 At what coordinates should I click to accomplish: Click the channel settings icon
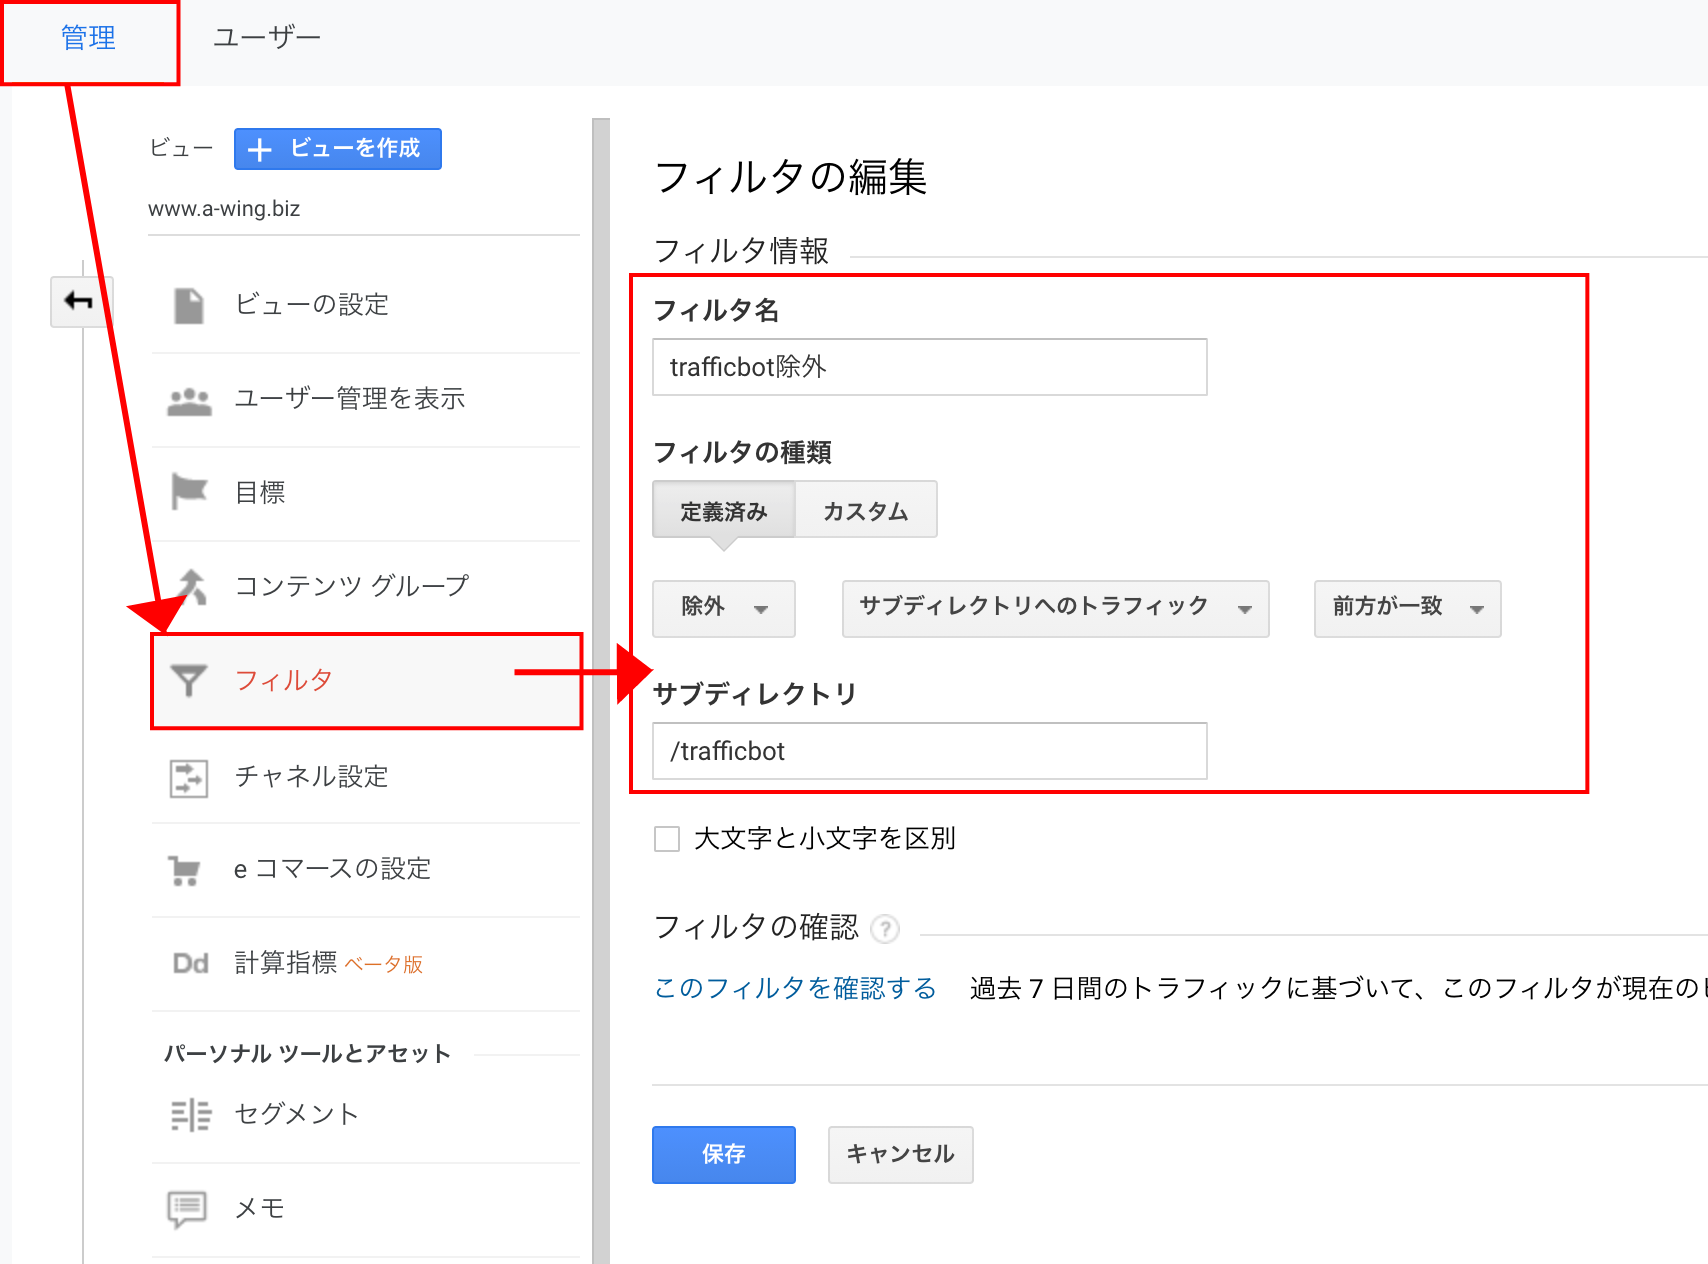pyautogui.click(x=189, y=777)
